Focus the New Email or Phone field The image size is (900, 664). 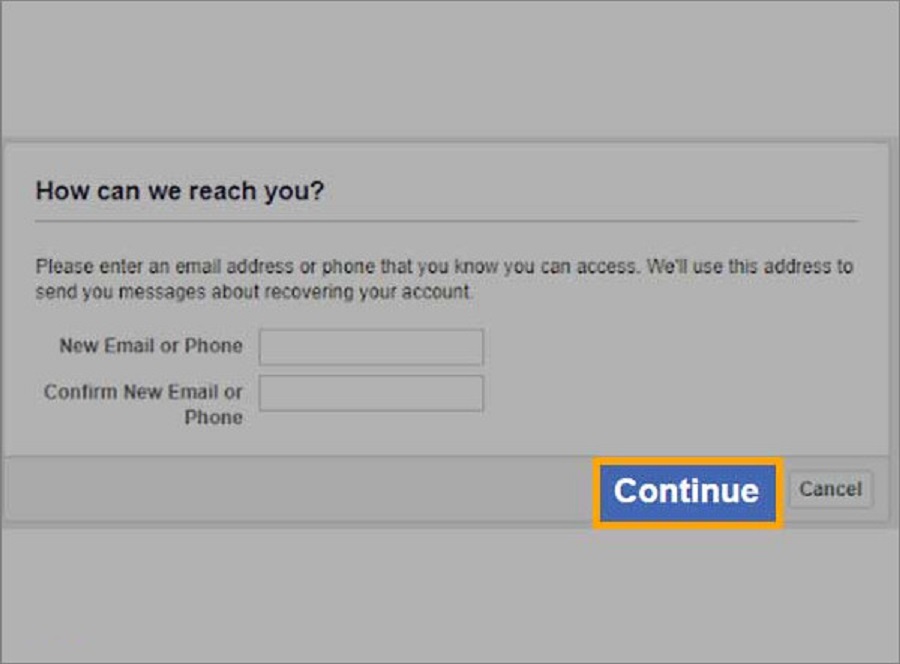click(x=371, y=347)
